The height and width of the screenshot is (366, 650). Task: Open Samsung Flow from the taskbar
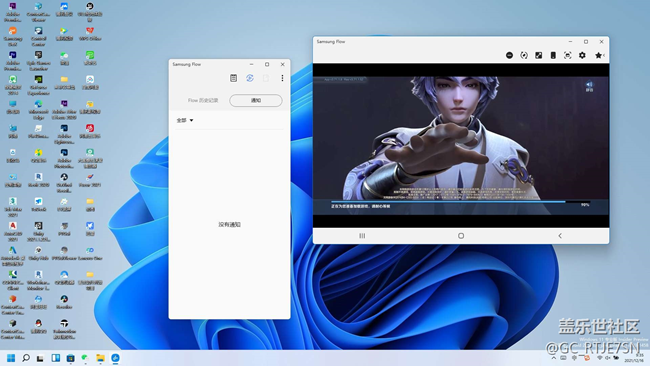point(116,358)
